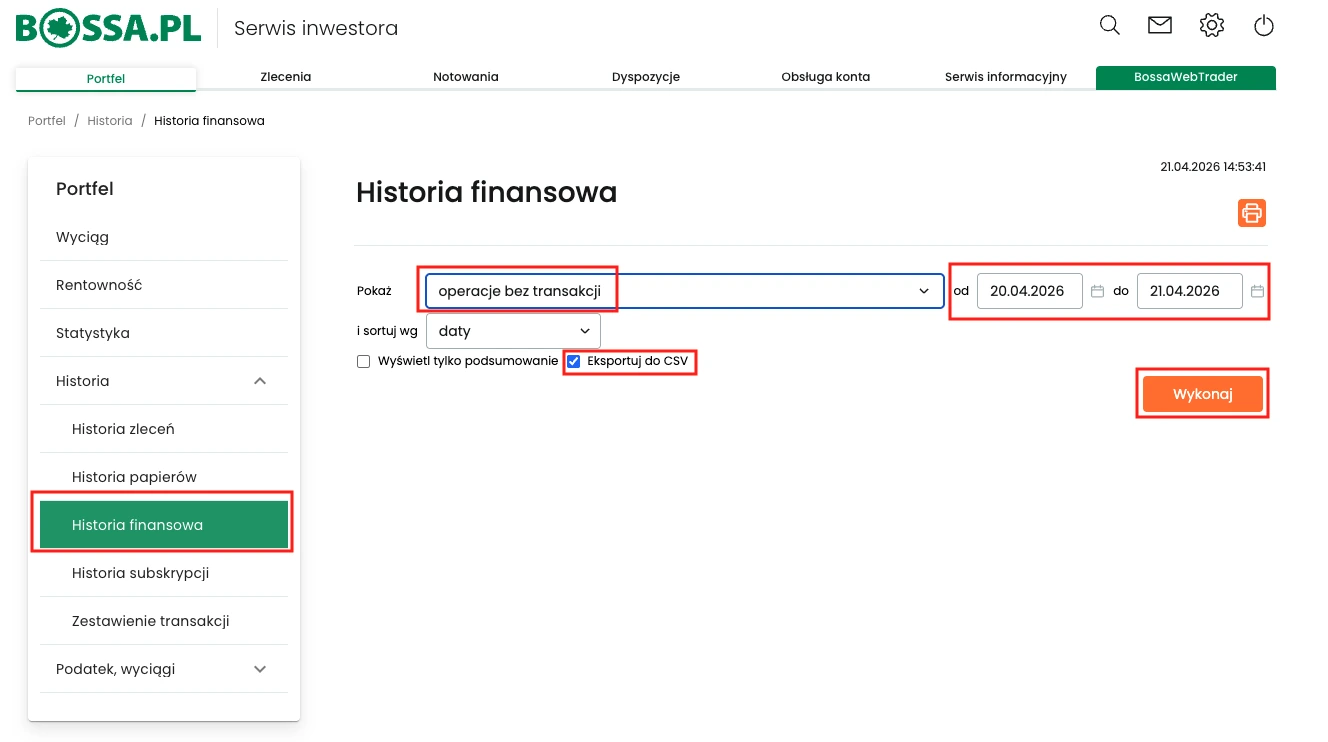Click the Portfel sidebar heading
The width and height of the screenshot is (1328, 742).
point(85,189)
